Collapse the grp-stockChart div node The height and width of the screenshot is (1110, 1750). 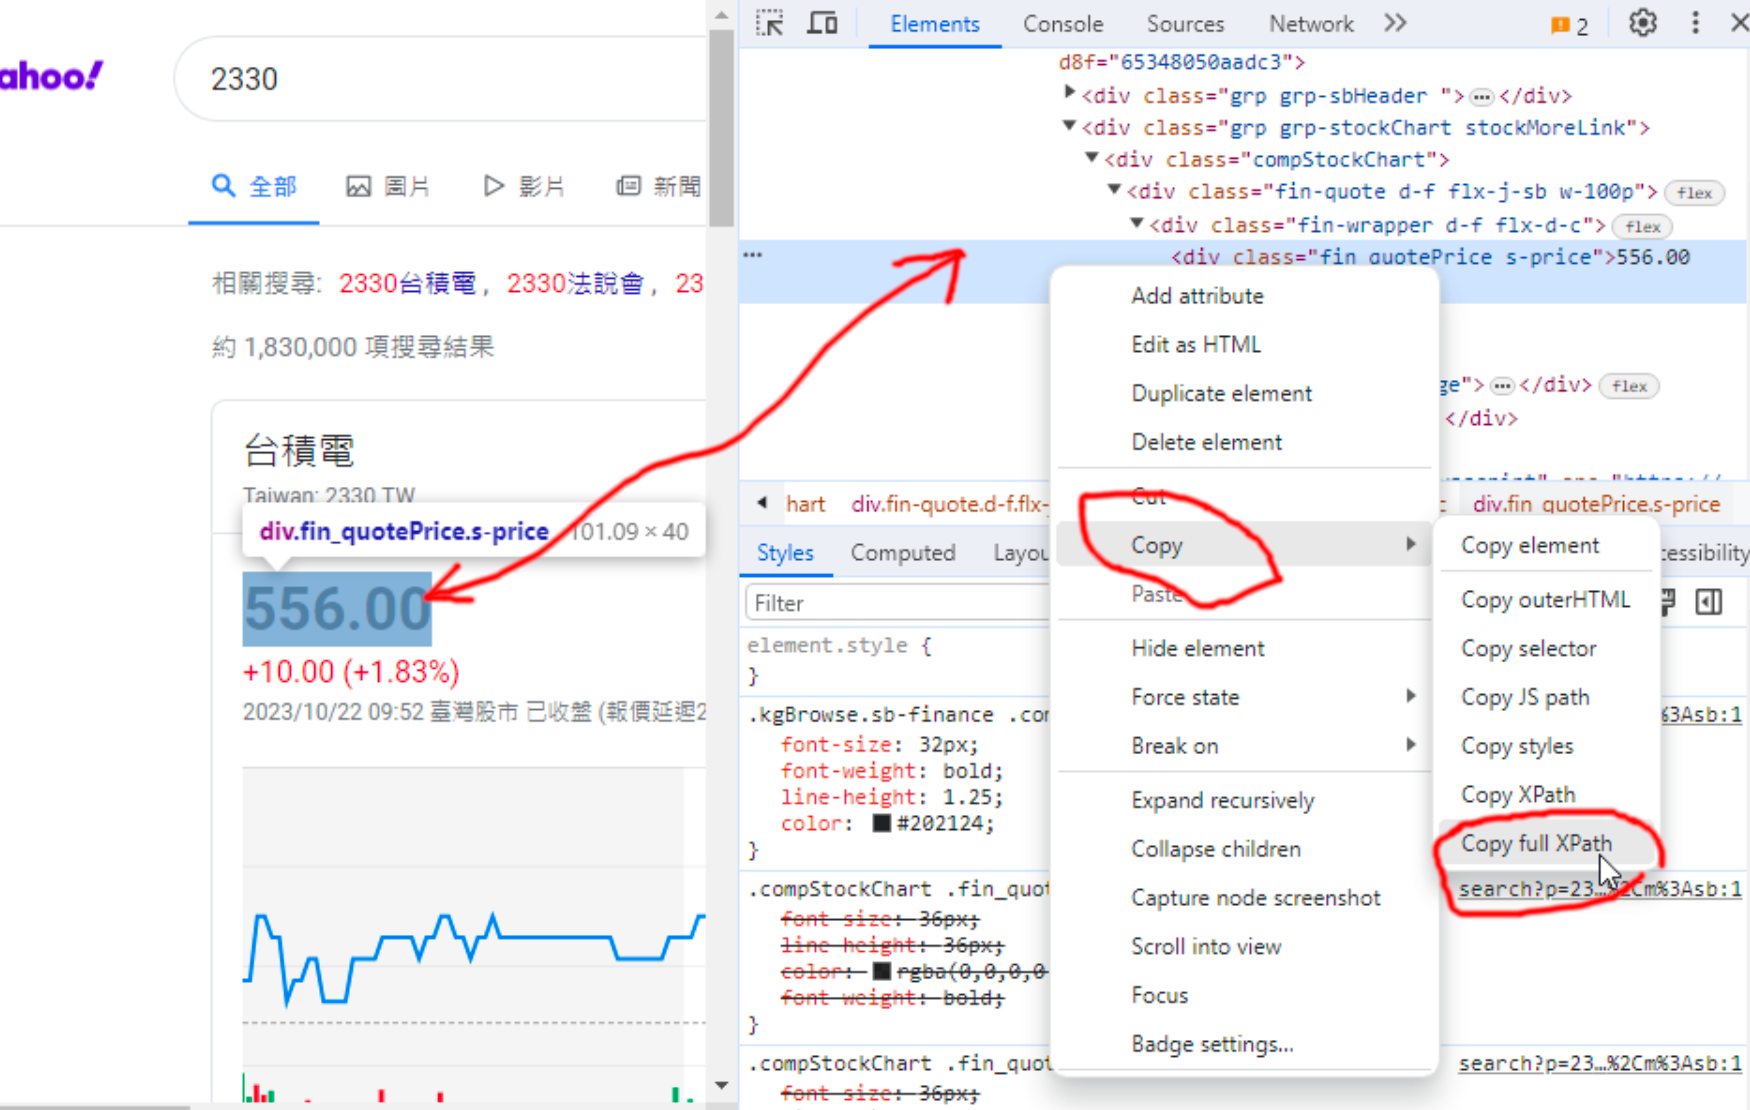(x=1069, y=126)
